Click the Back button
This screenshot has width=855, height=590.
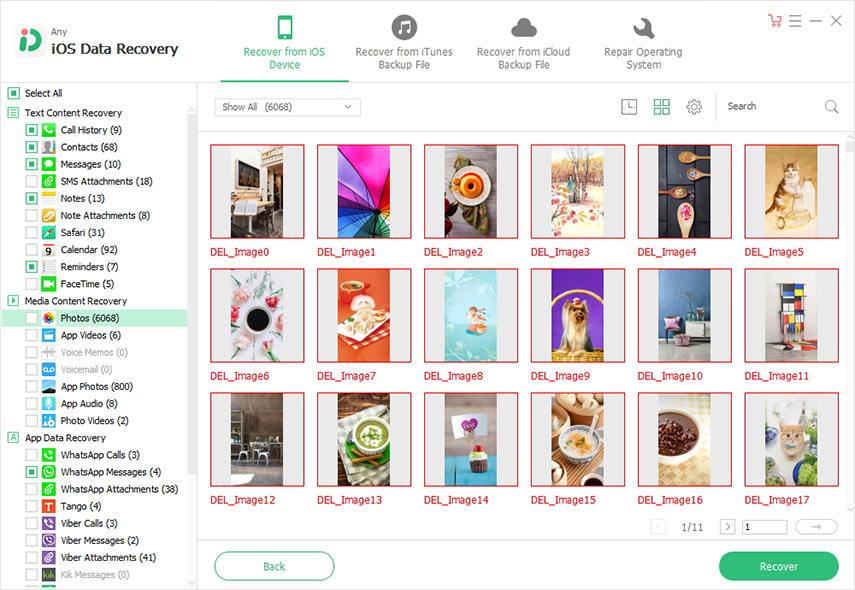tap(274, 566)
